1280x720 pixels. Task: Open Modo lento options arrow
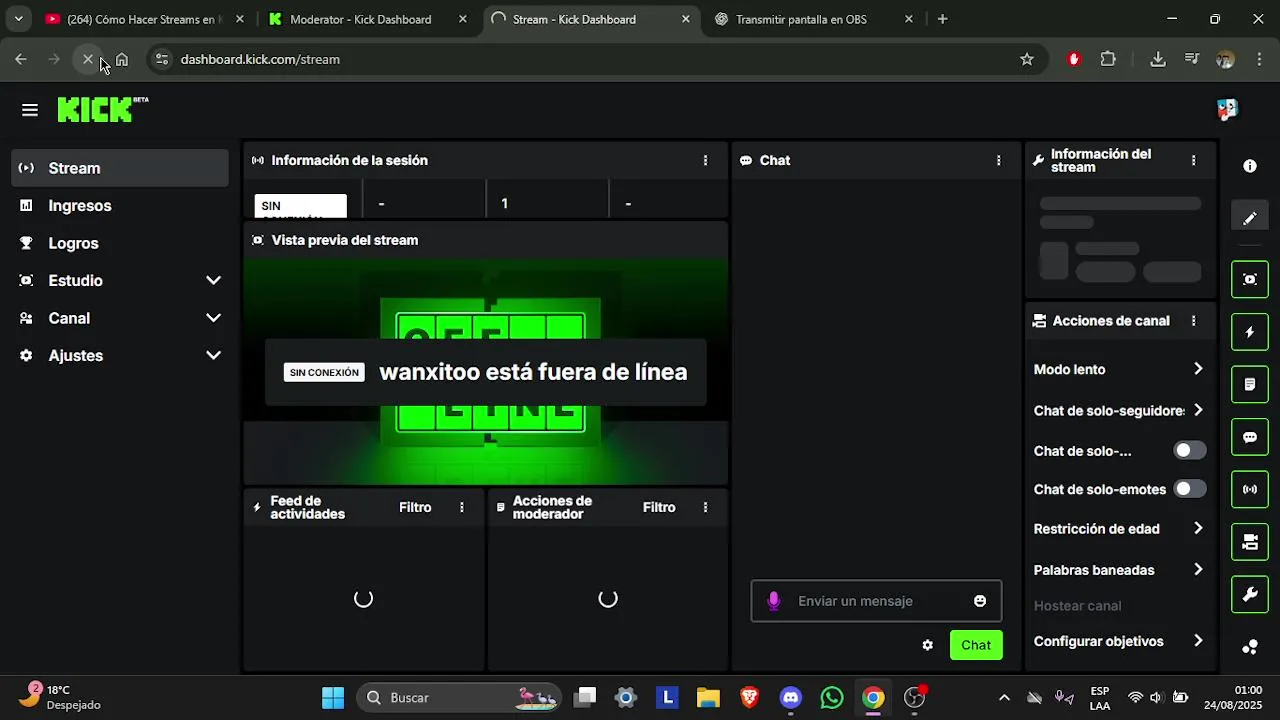coord(1198,369)
